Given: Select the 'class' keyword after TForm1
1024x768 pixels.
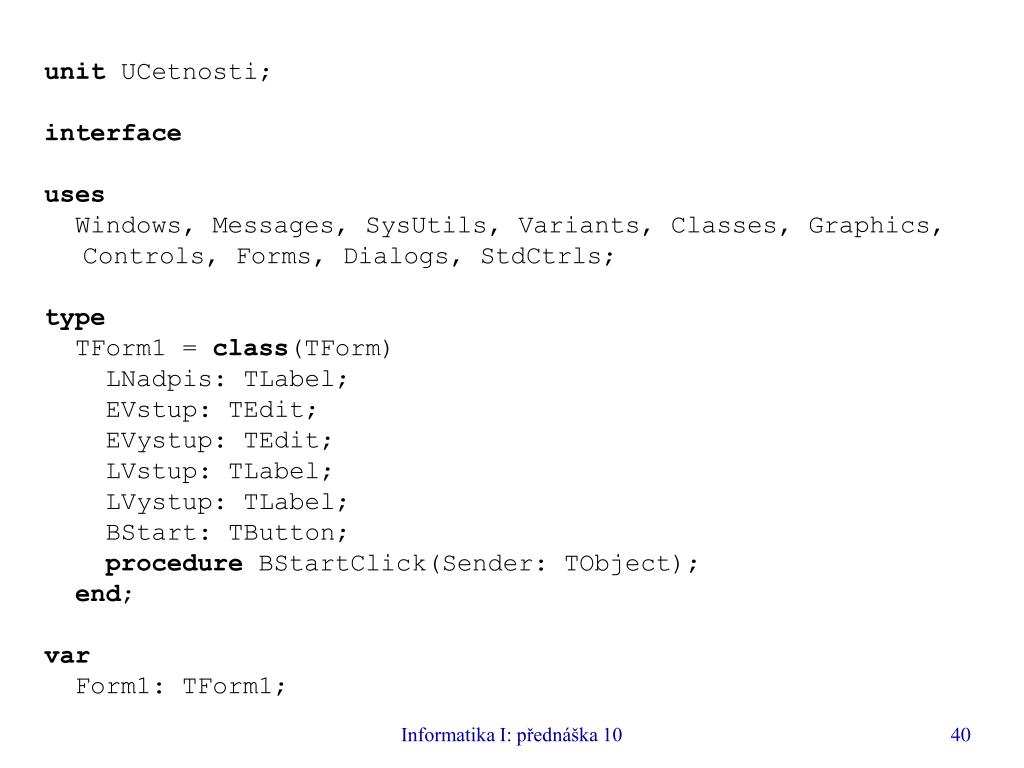Looking at the screenshot, I should tap(250, 348).
